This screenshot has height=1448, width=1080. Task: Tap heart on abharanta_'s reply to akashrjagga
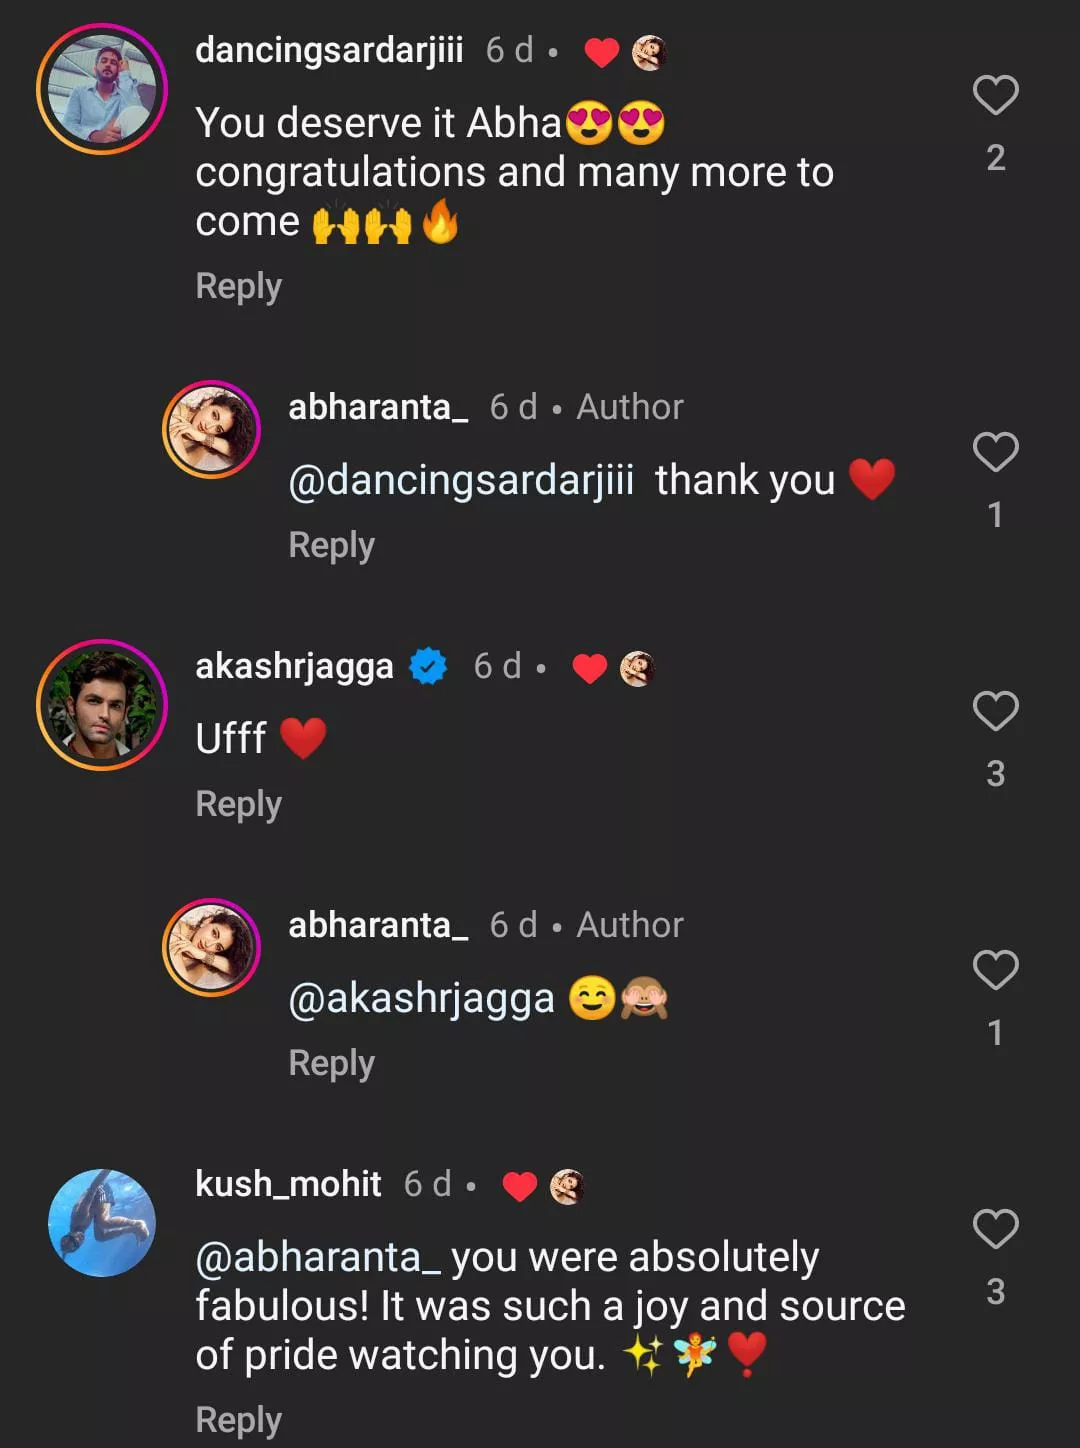[x=995, y=970]
